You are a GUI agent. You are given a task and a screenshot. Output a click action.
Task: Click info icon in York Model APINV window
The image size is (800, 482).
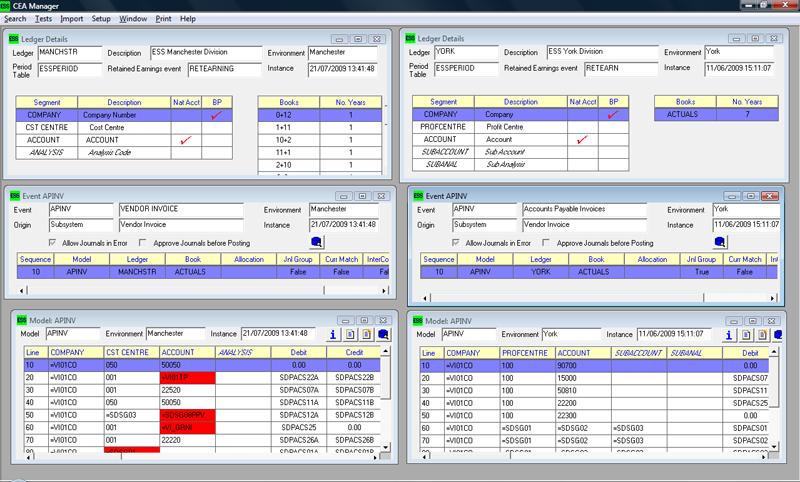tap(729, 335)
